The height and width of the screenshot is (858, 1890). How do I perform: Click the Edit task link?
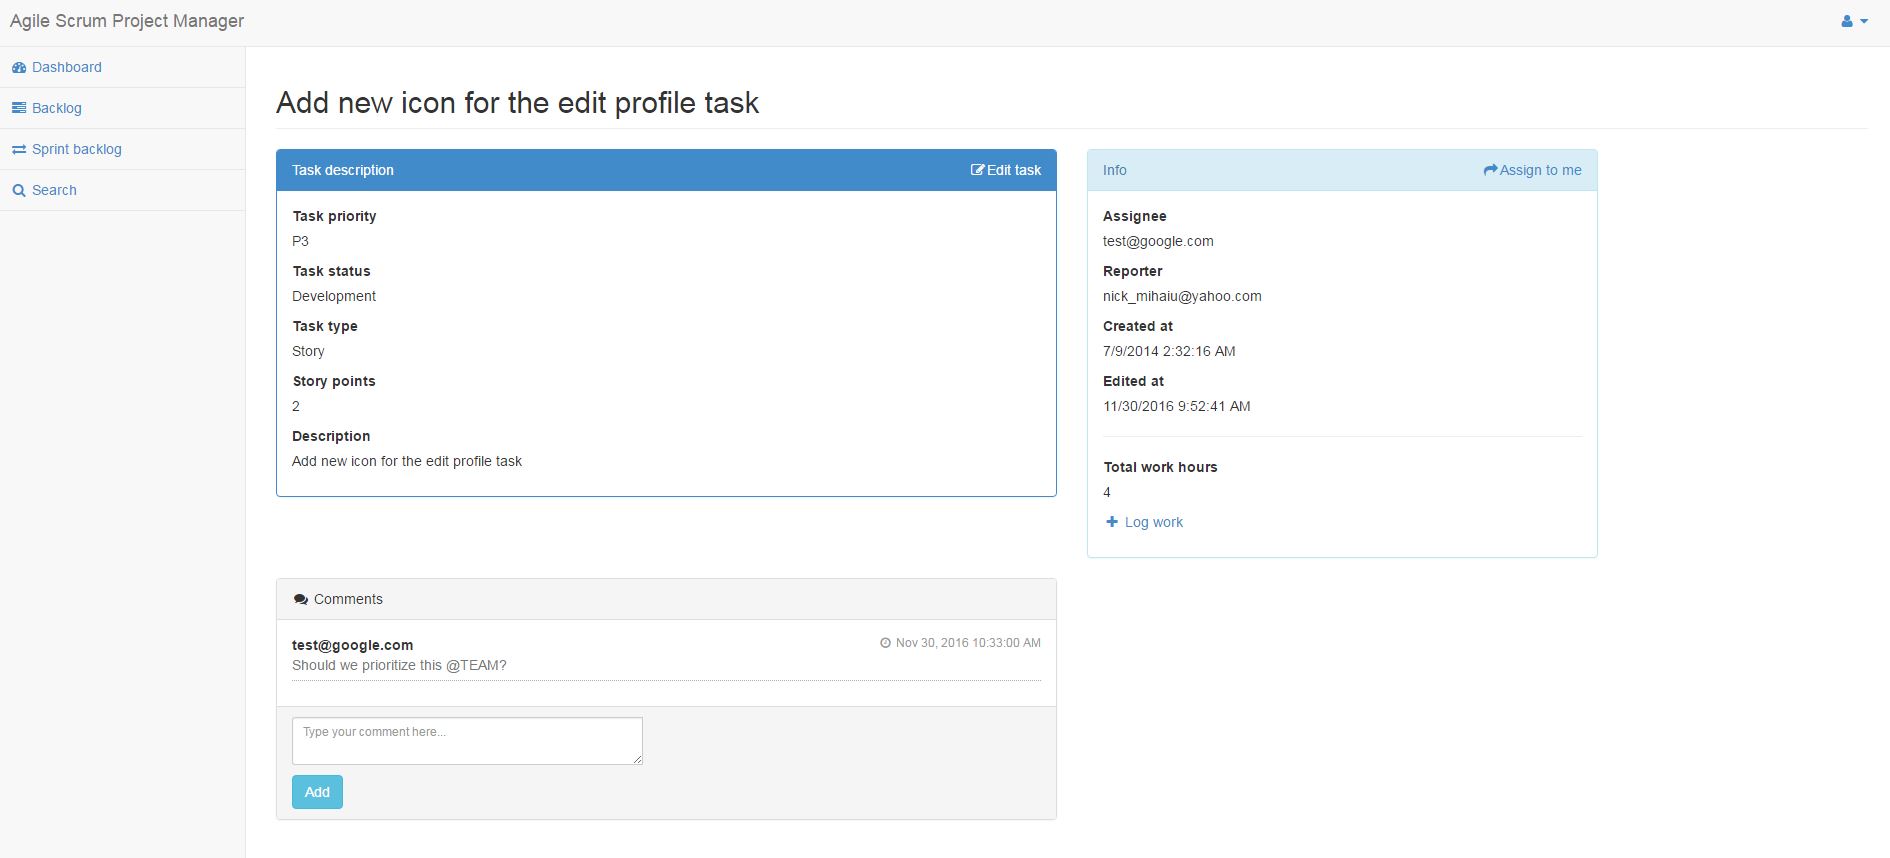point(1006,170)
